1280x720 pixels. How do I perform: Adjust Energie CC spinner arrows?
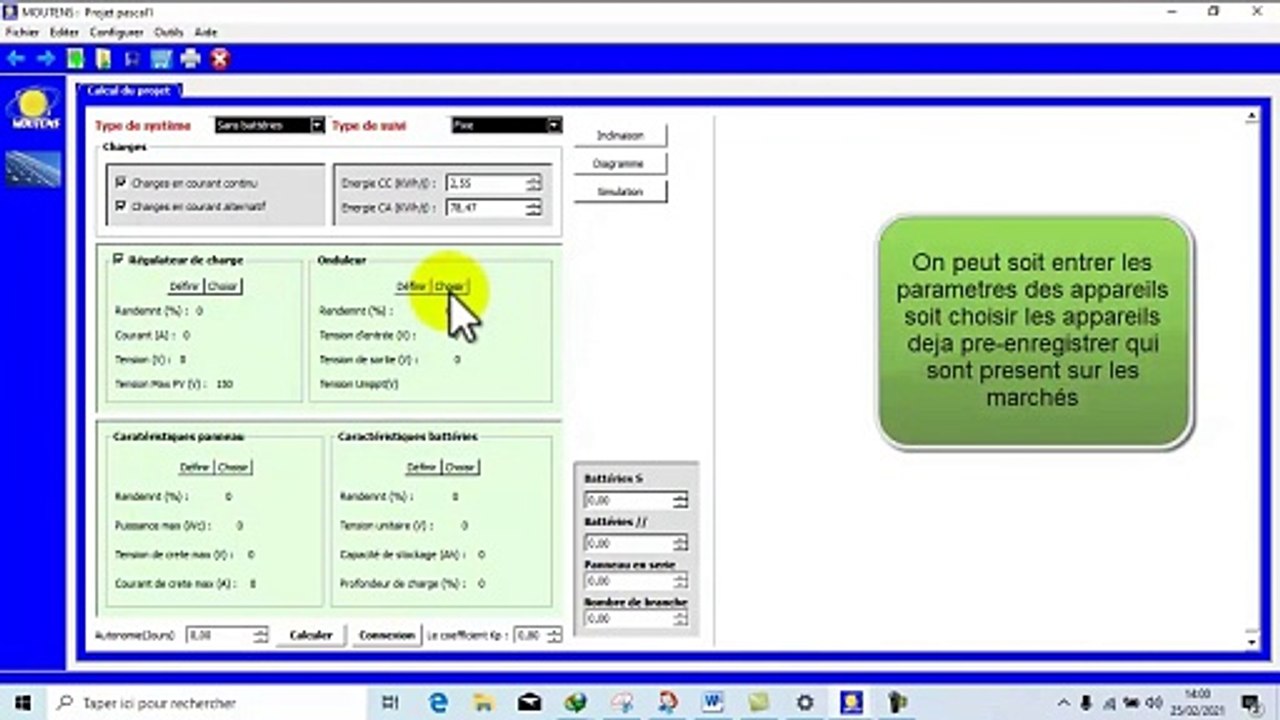534,183
